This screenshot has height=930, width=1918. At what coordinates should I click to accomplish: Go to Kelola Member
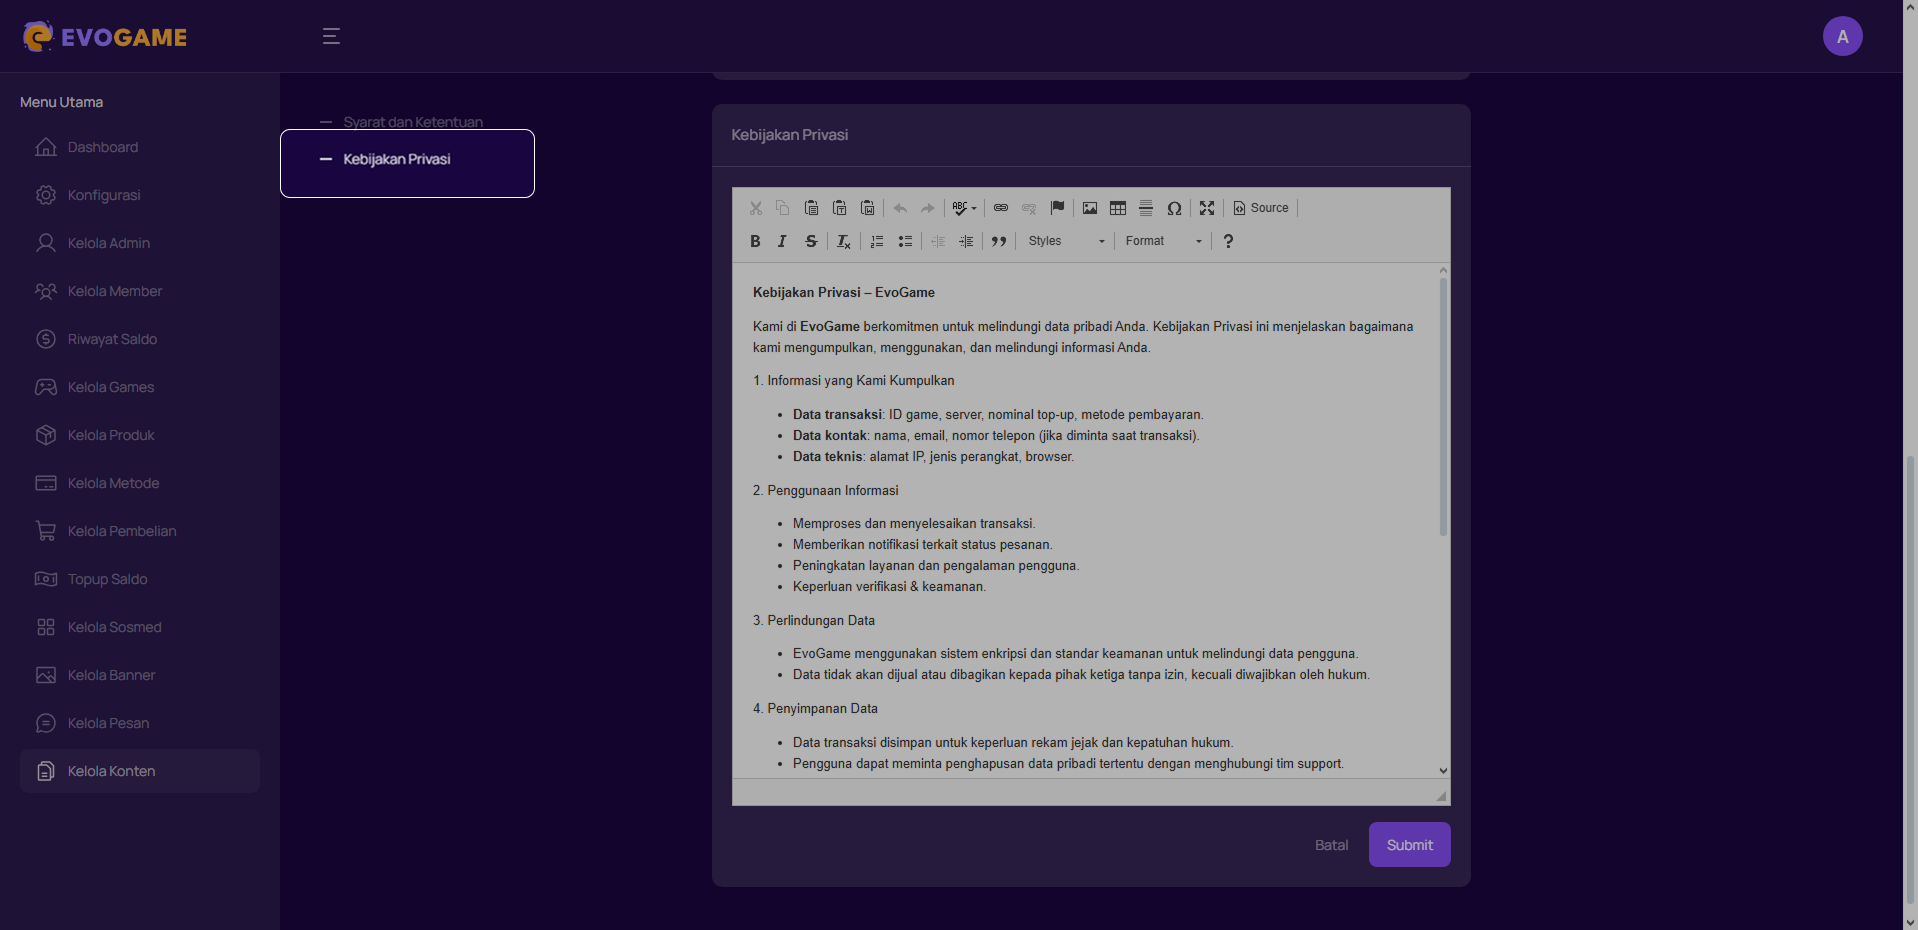pyautogui.click(x=140, y=291)
